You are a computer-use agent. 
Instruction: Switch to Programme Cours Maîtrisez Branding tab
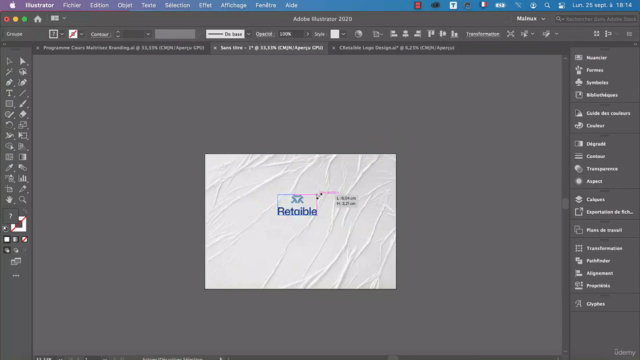124,48
